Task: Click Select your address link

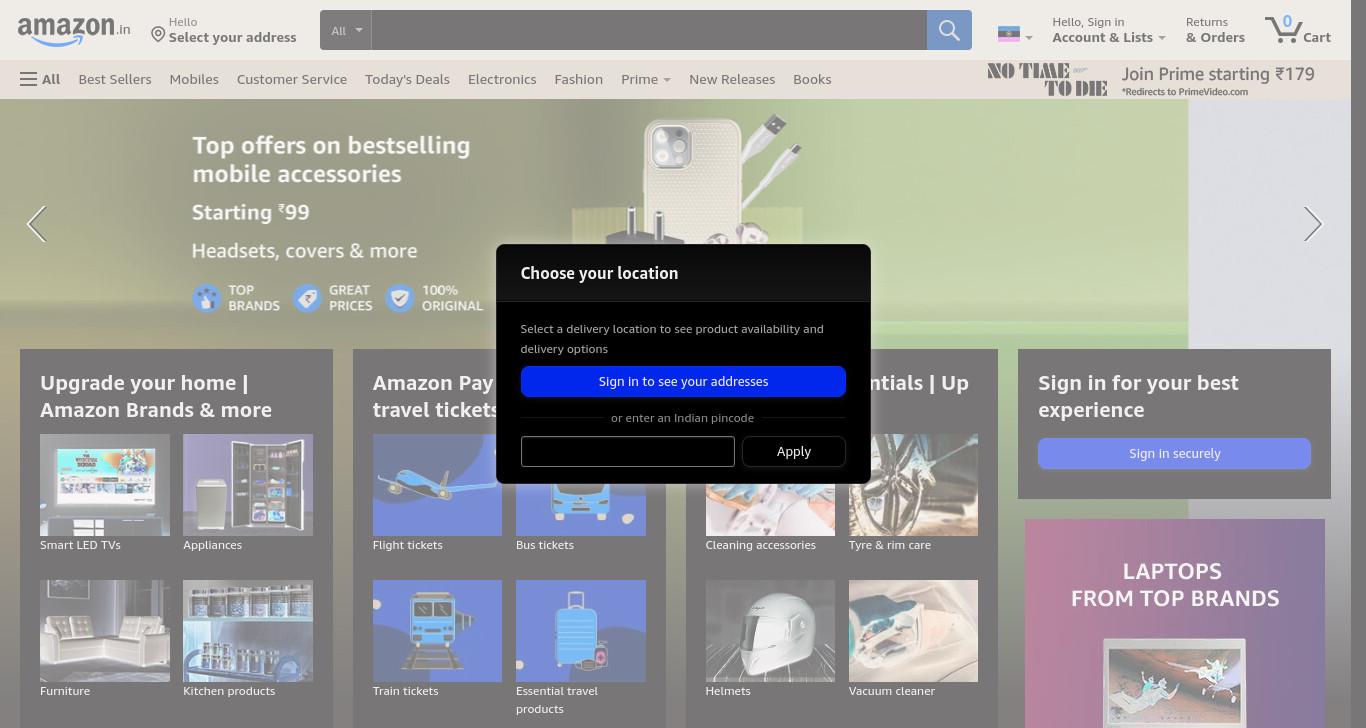Action: pyautogui.click(x=232, y=38)
